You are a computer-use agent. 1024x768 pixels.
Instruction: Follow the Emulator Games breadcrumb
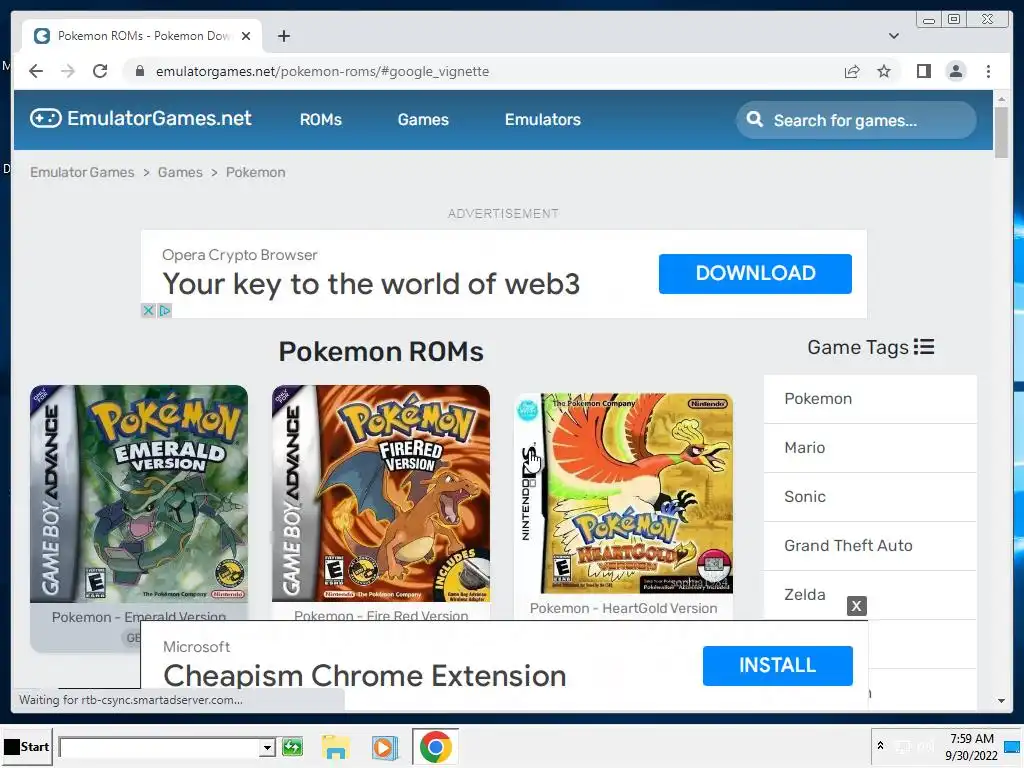82,172
